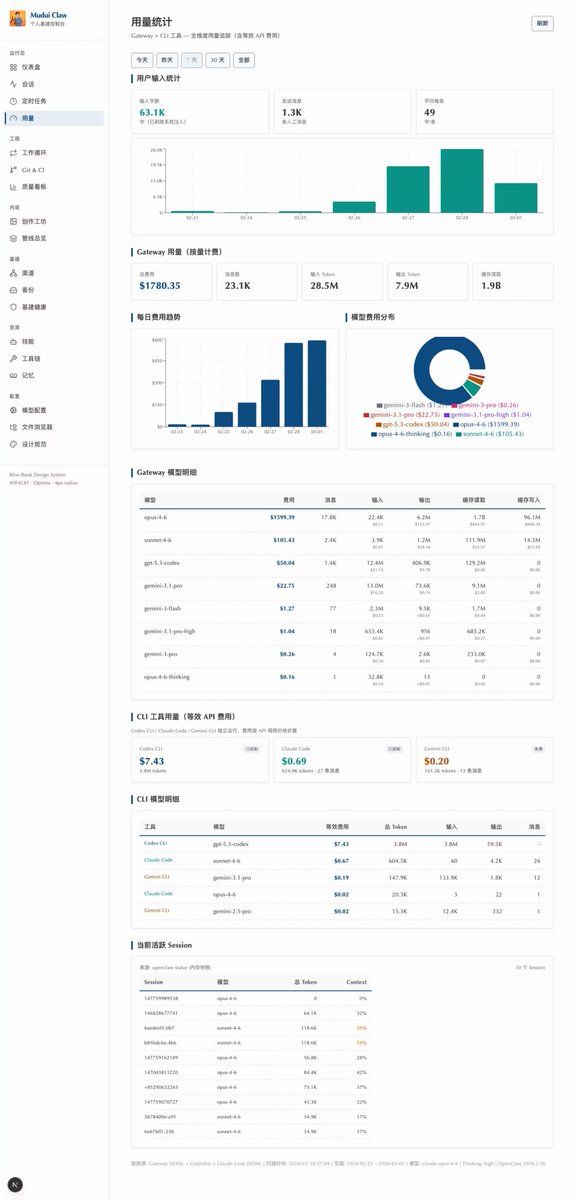Click the 订阅制 badge on Codex CLI card
This screenshot has height=1200, width=576.
253,748
